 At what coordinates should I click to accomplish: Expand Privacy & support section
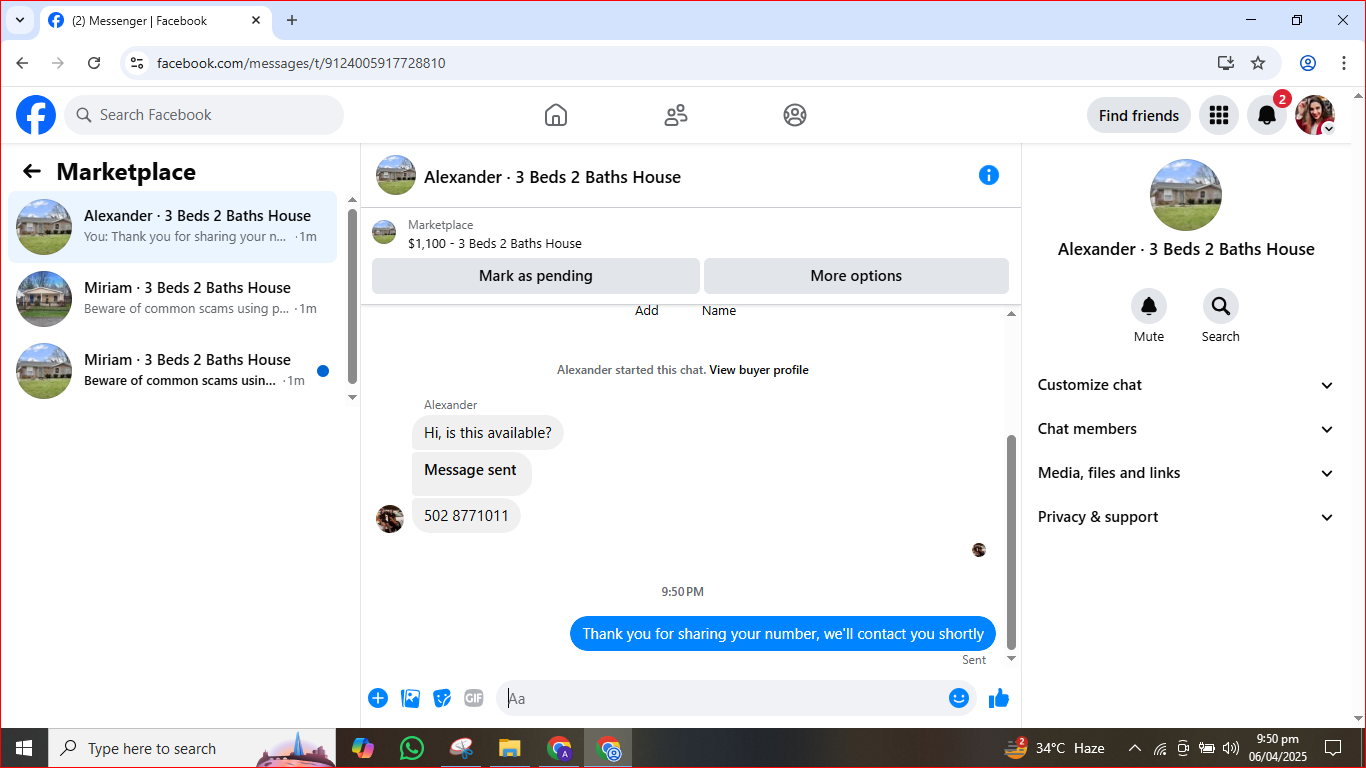(x=1185, y=517)
